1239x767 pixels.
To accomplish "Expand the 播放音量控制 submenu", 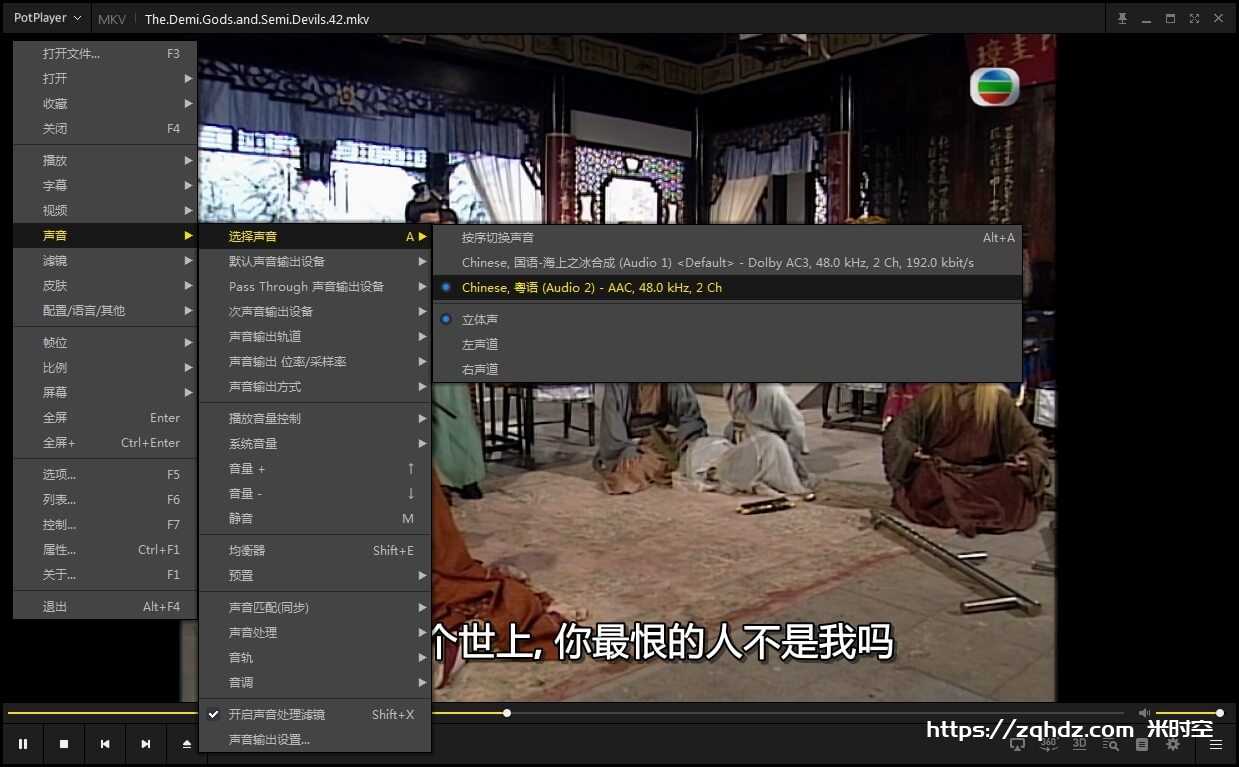I will tap(315, 418).
